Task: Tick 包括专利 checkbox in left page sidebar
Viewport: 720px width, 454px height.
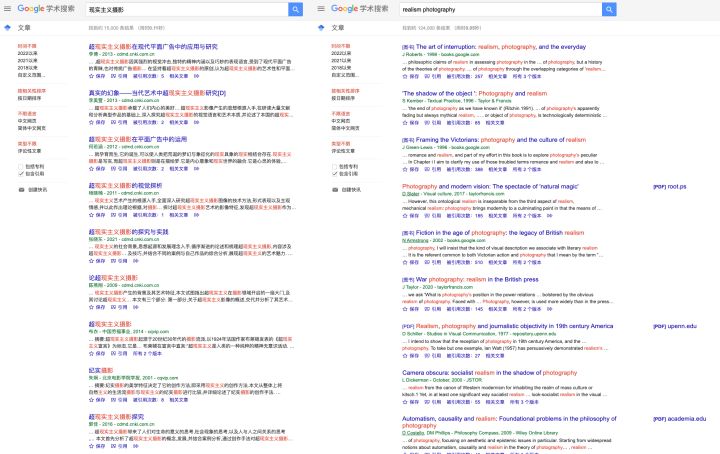Action: pos(21,167)
